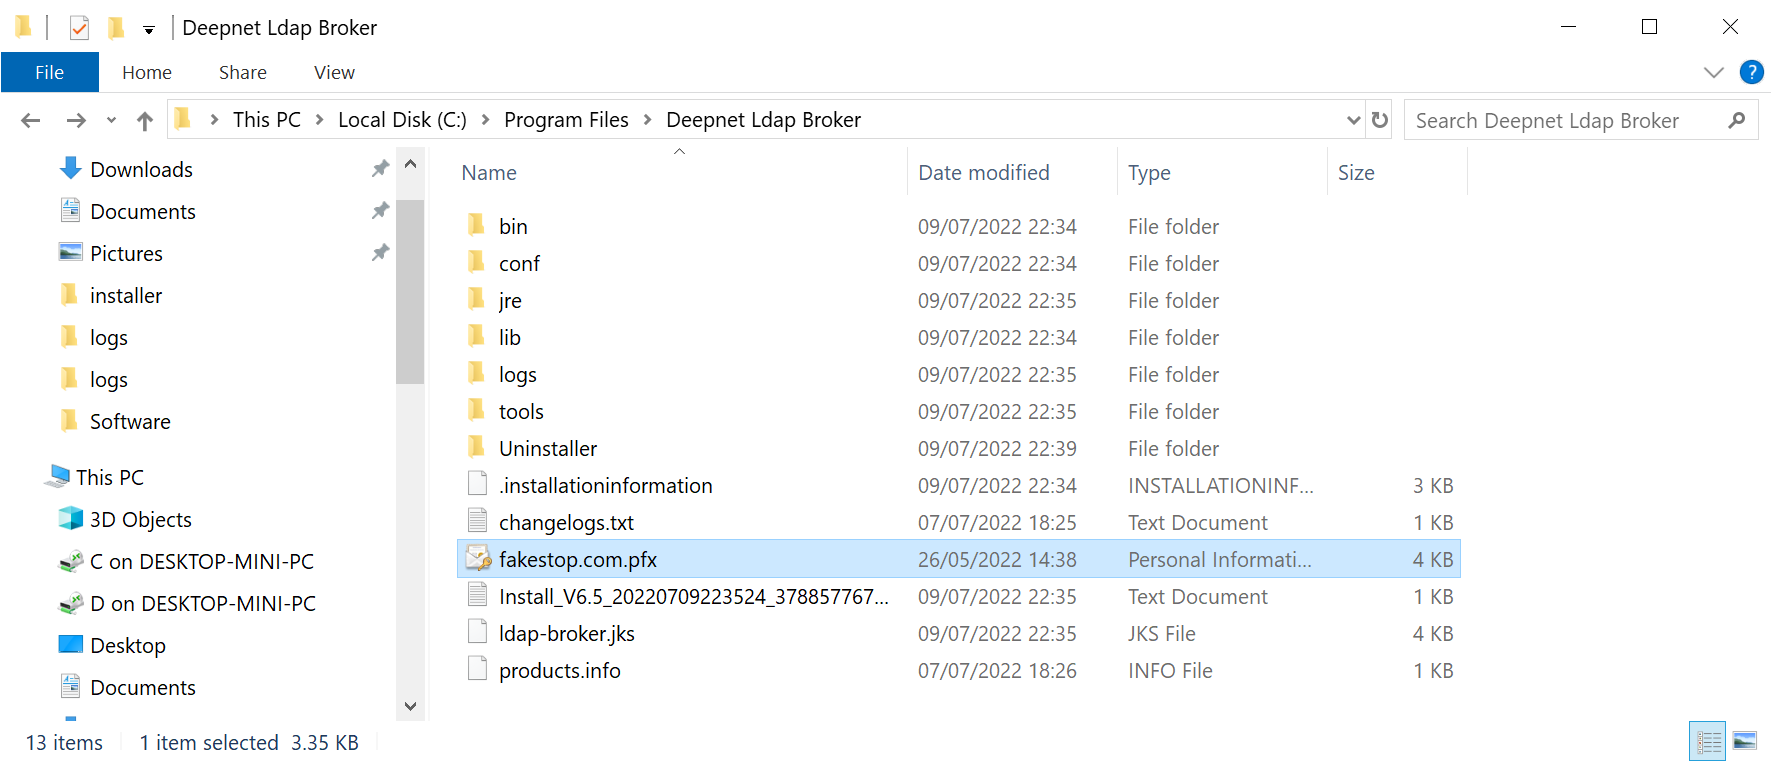The width and height of the screenshot is (1772, 762).
Task: Switch to the Home ribbon tab
Action: (147, 72)
